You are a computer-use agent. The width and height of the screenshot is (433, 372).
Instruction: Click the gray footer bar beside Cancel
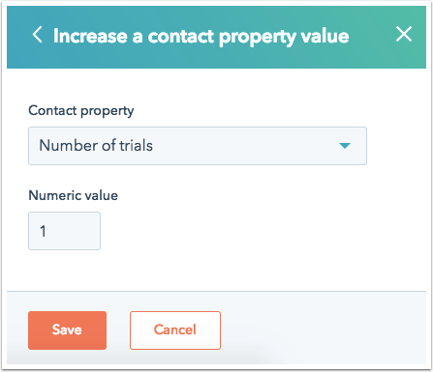coord(320,330)
